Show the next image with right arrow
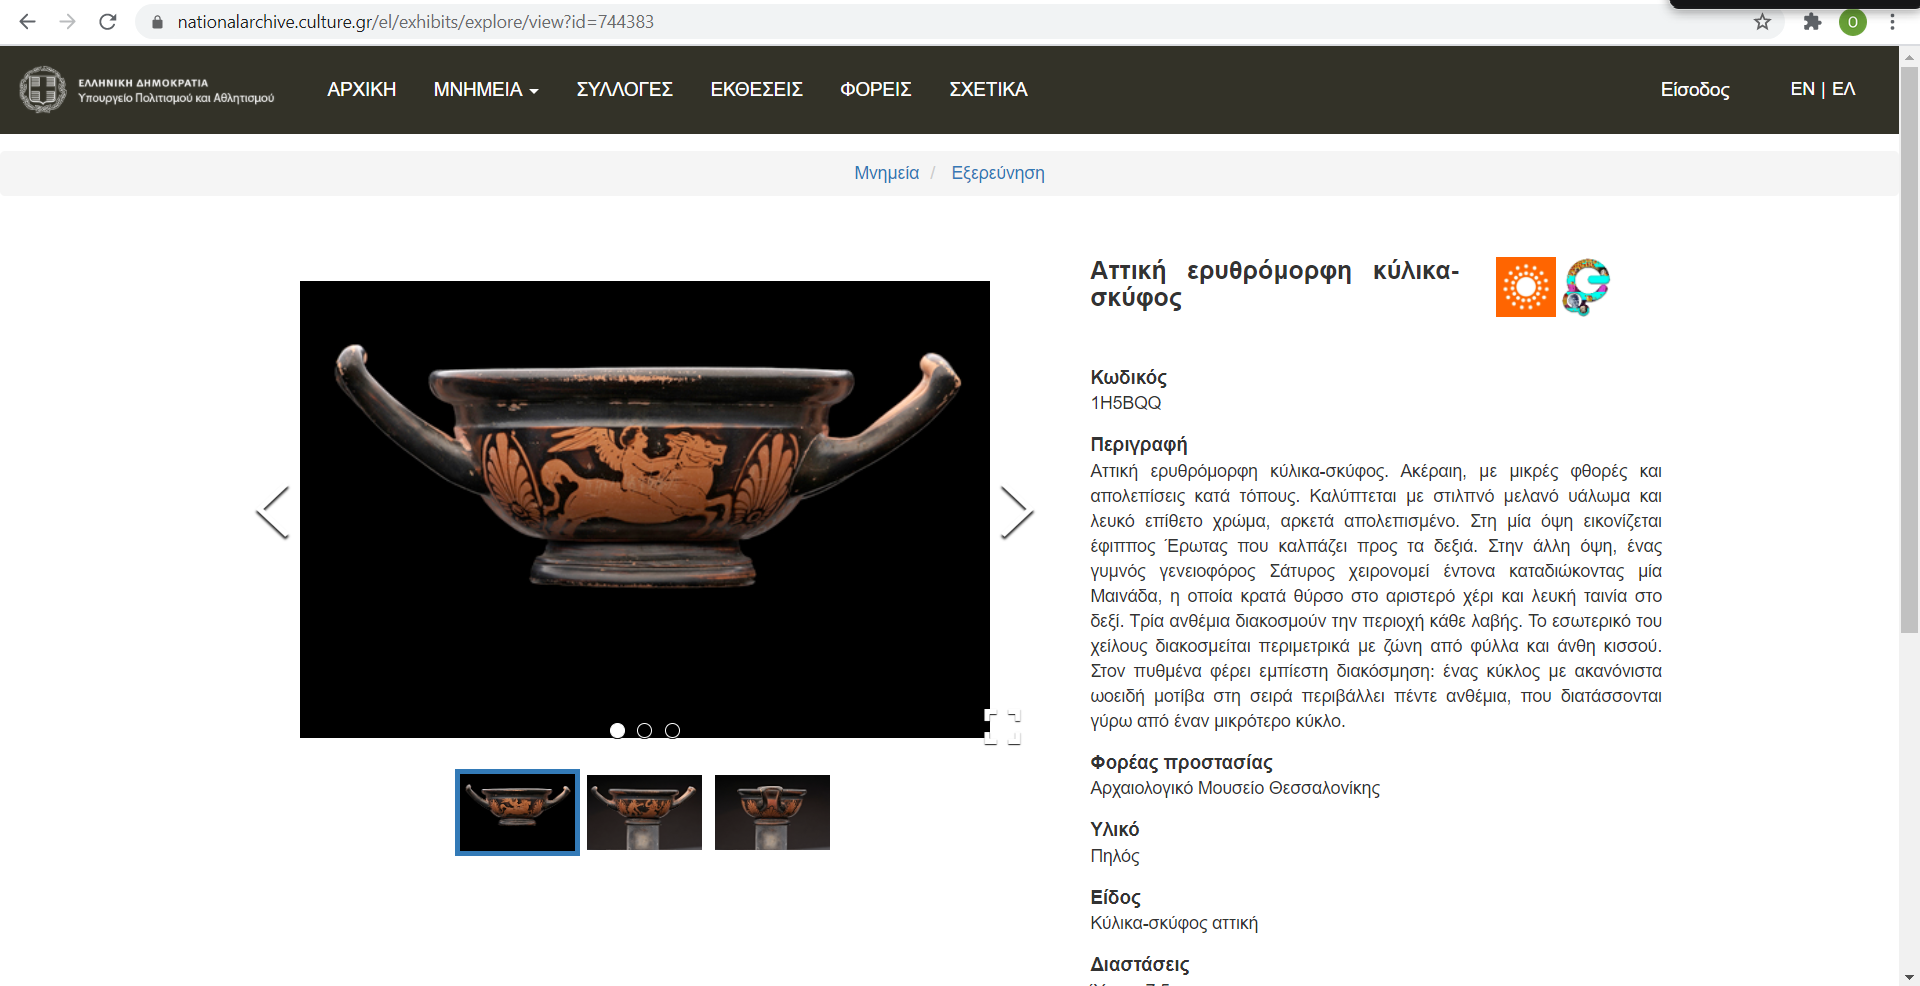This screenshot has width=1920, height=986. coord(1017,512)
